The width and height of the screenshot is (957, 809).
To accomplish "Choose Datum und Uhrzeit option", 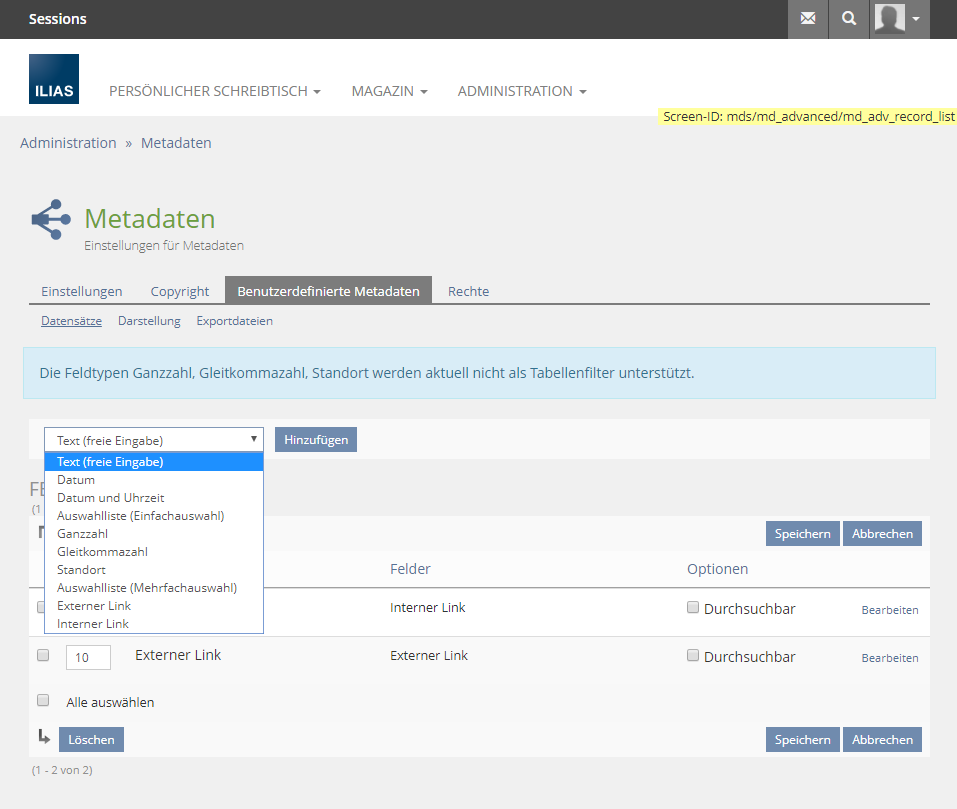I will coord(111,498).
